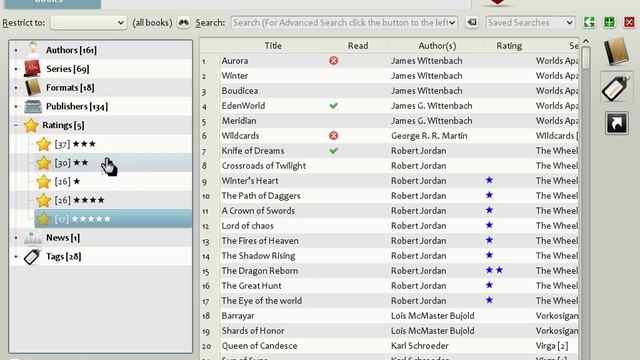Viewport: 640px width, 360px height.
Task: Expand the Series [69] category
Action: tap(16, 69)
